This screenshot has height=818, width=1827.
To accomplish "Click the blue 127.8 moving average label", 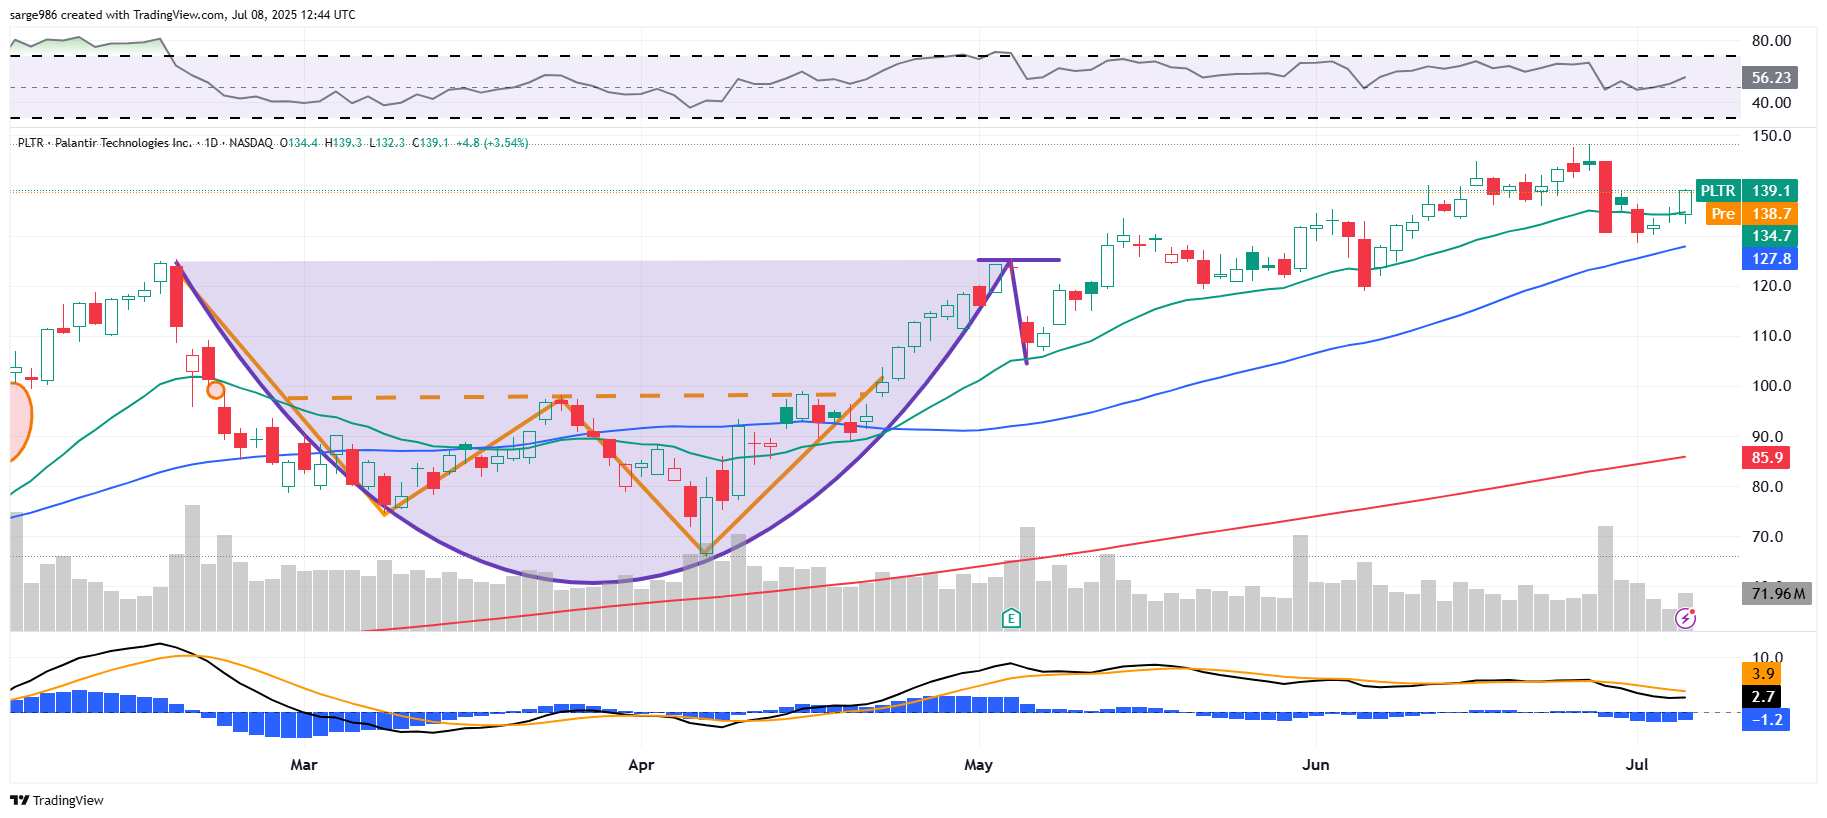I will (1770, 258).
